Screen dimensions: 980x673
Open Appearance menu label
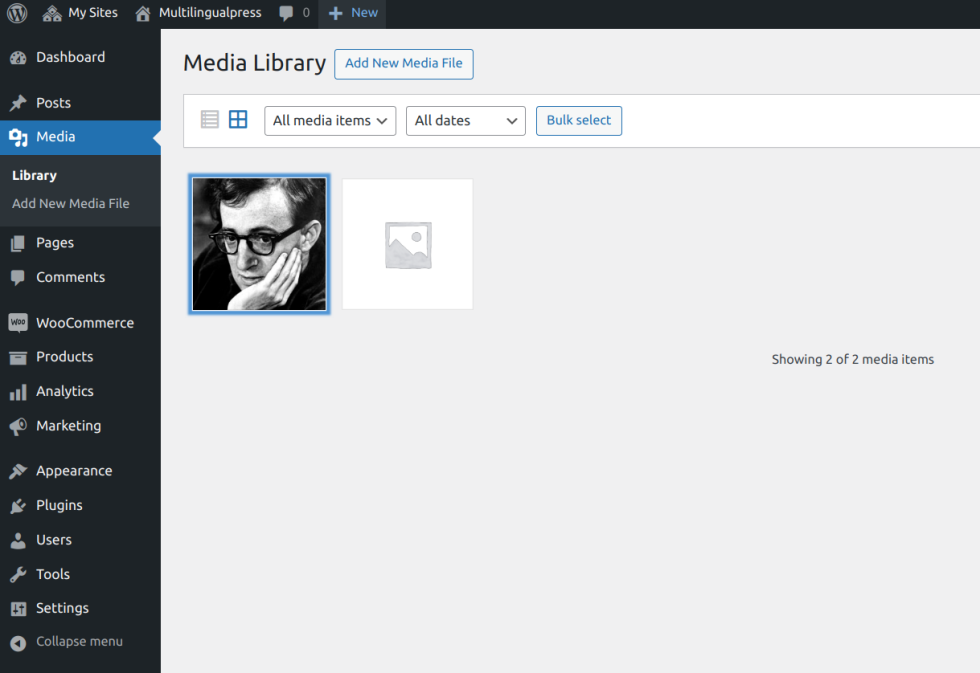[x=74, y=471]
